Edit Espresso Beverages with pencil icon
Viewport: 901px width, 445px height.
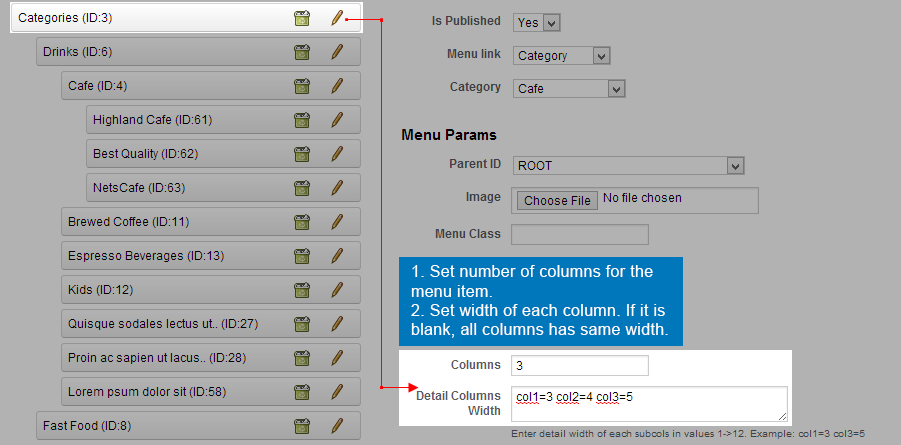(337, 256)
